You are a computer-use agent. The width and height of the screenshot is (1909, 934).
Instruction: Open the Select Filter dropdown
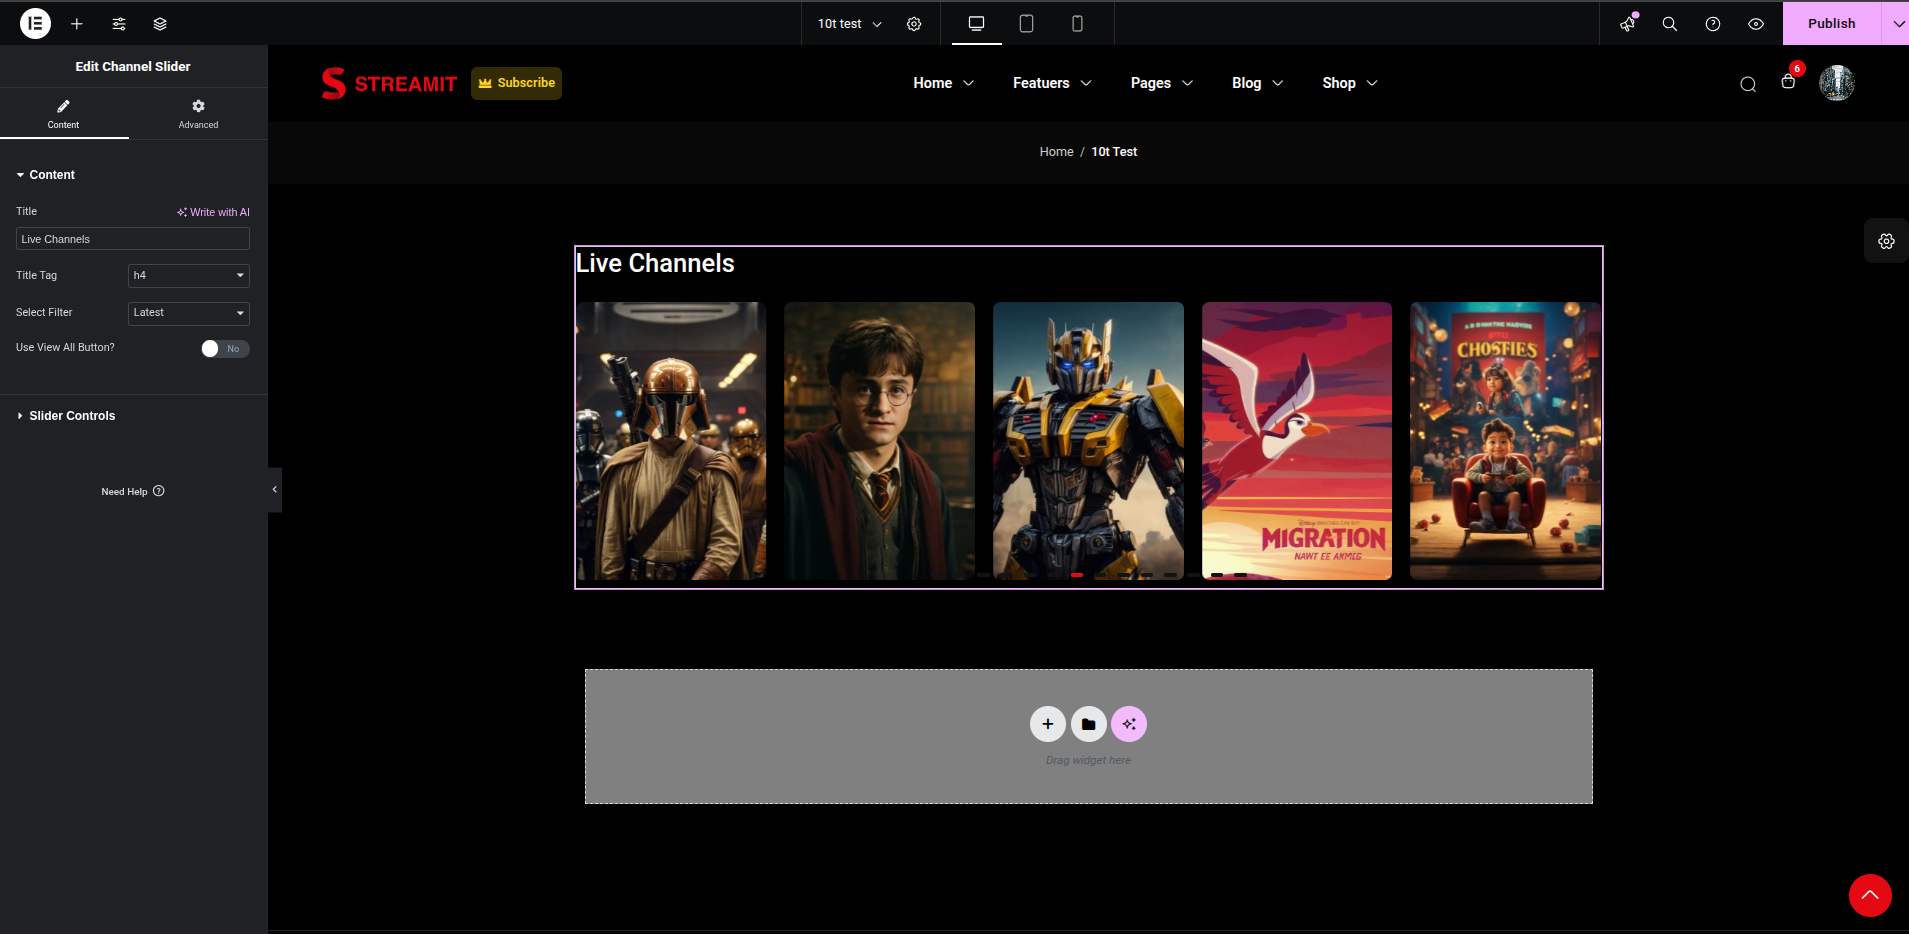point(189,313)
